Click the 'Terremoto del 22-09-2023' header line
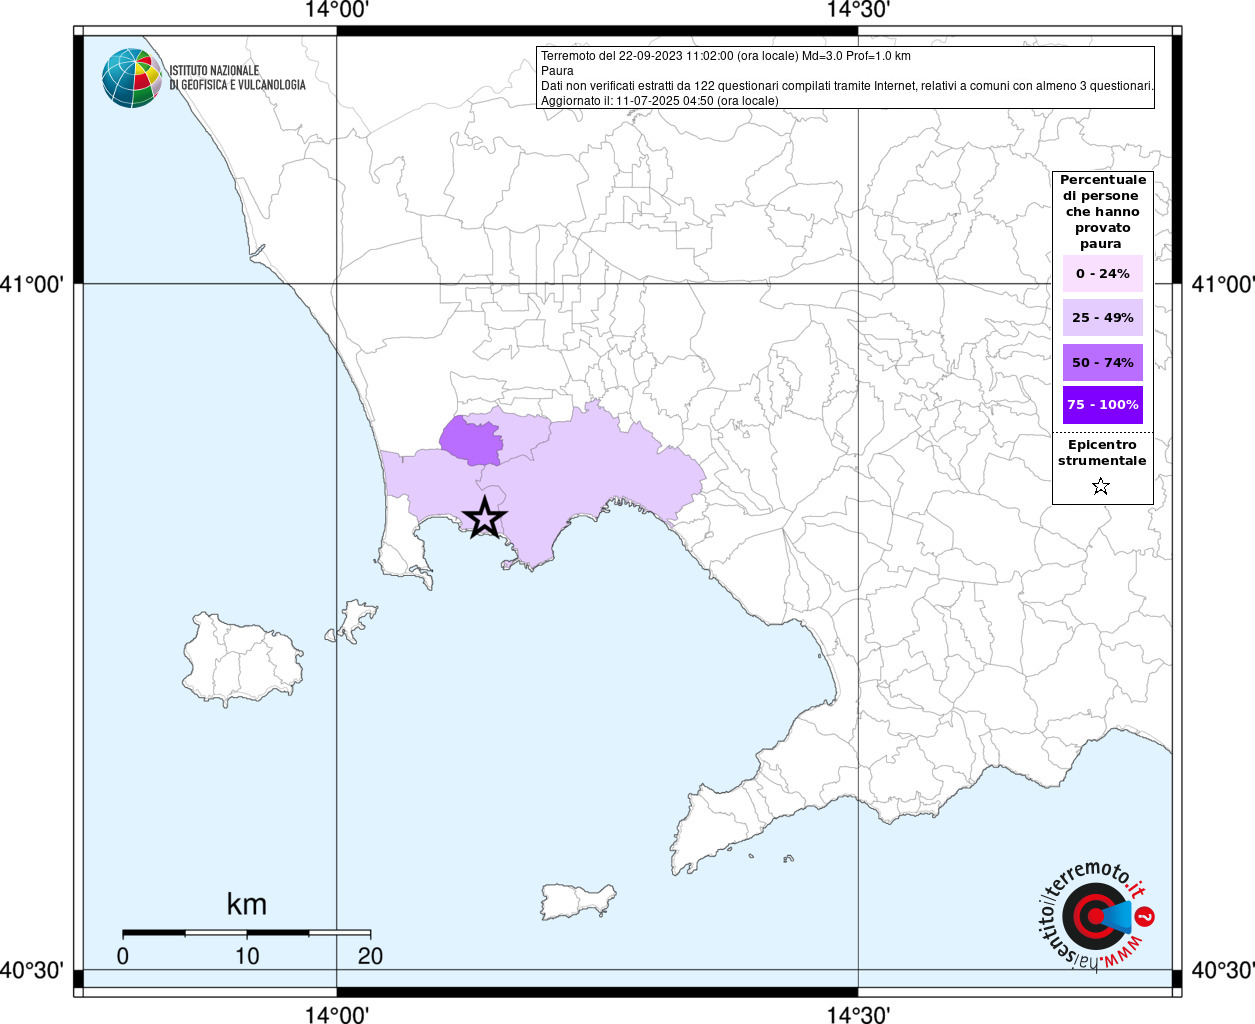Image resolution: width=1255 pixels, height=1024 pixels. coord(725,56)
